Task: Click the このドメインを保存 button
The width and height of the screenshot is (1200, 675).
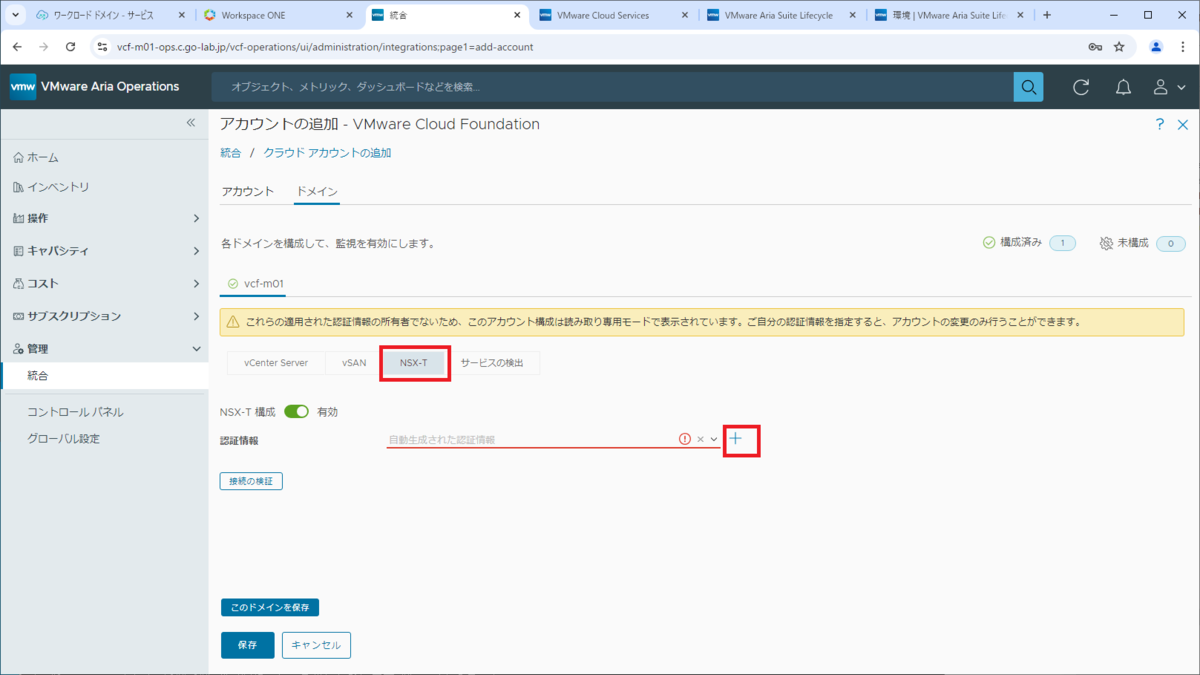Action: 270,607
